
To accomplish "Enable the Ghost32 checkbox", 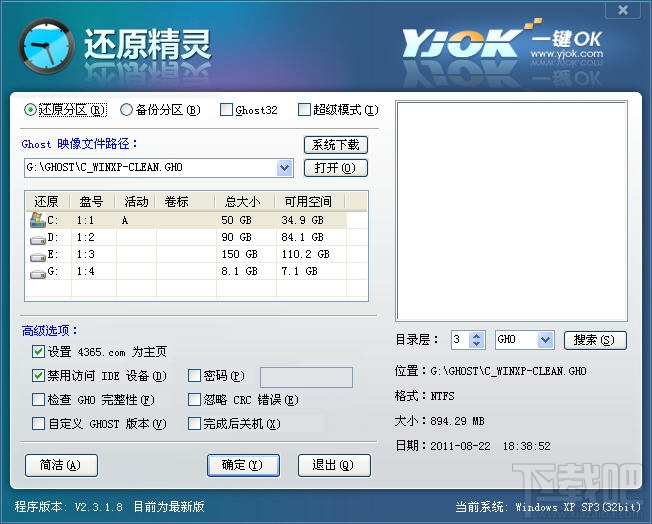I will coord(226,110).
